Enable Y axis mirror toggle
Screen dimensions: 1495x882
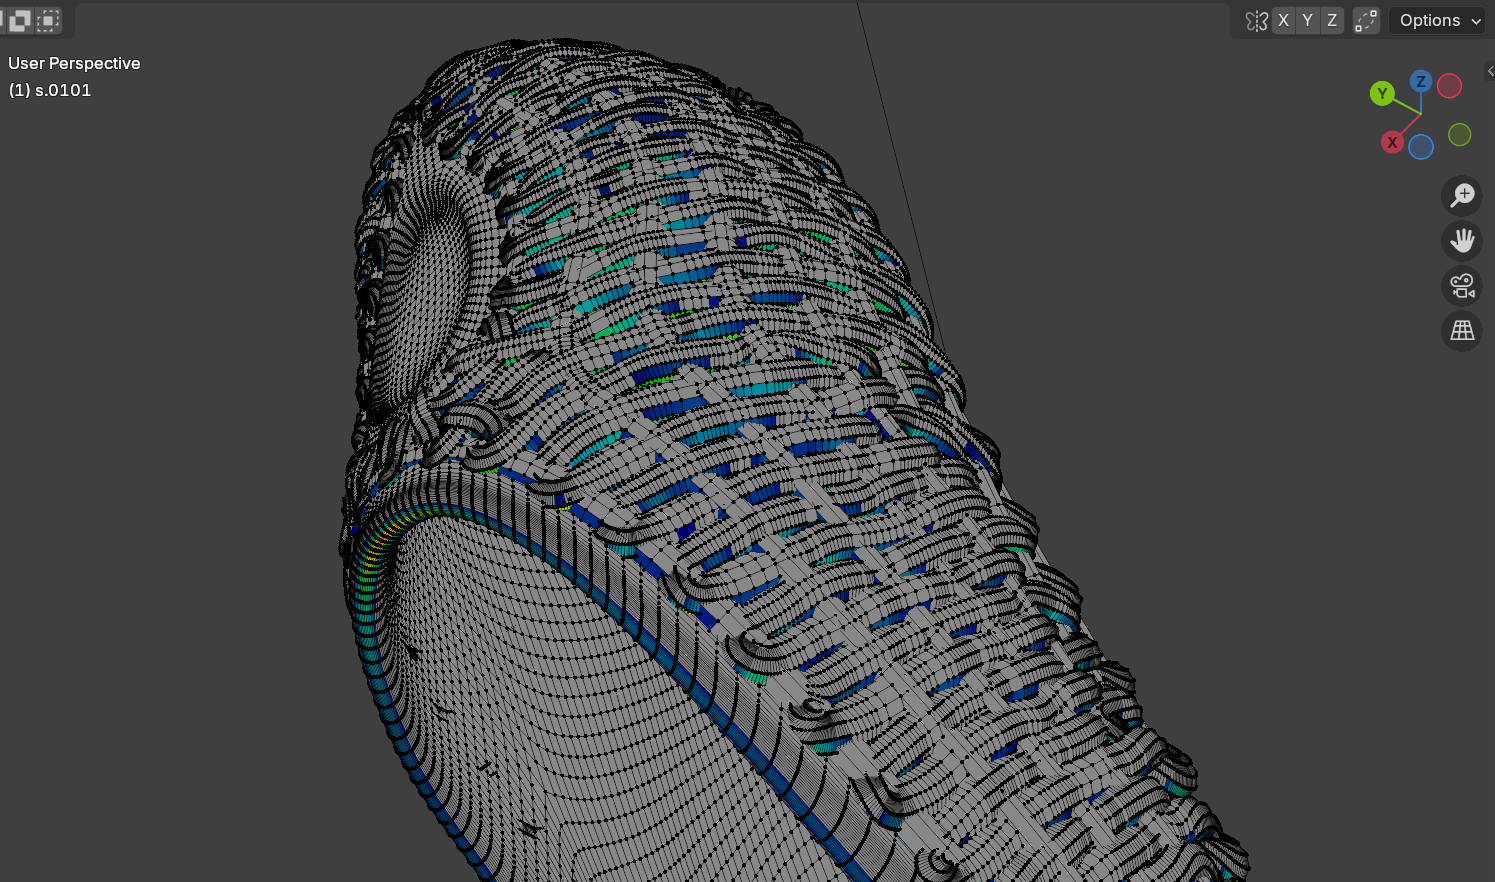(1307, 21)
